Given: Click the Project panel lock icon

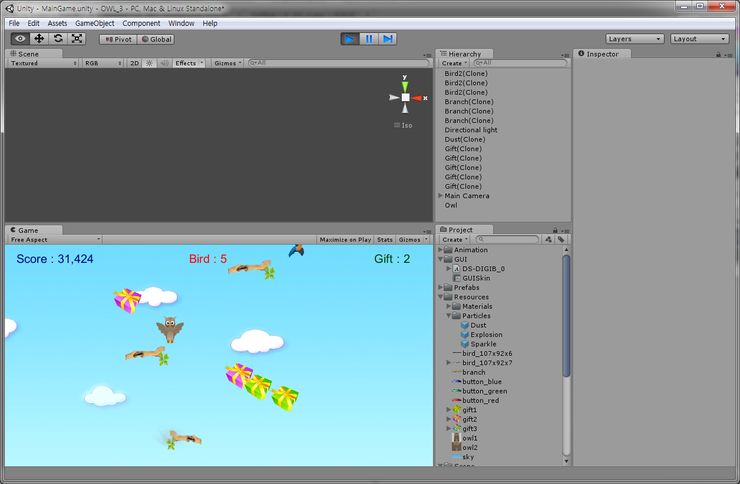Looking at the screenshot, I should 555,230.
